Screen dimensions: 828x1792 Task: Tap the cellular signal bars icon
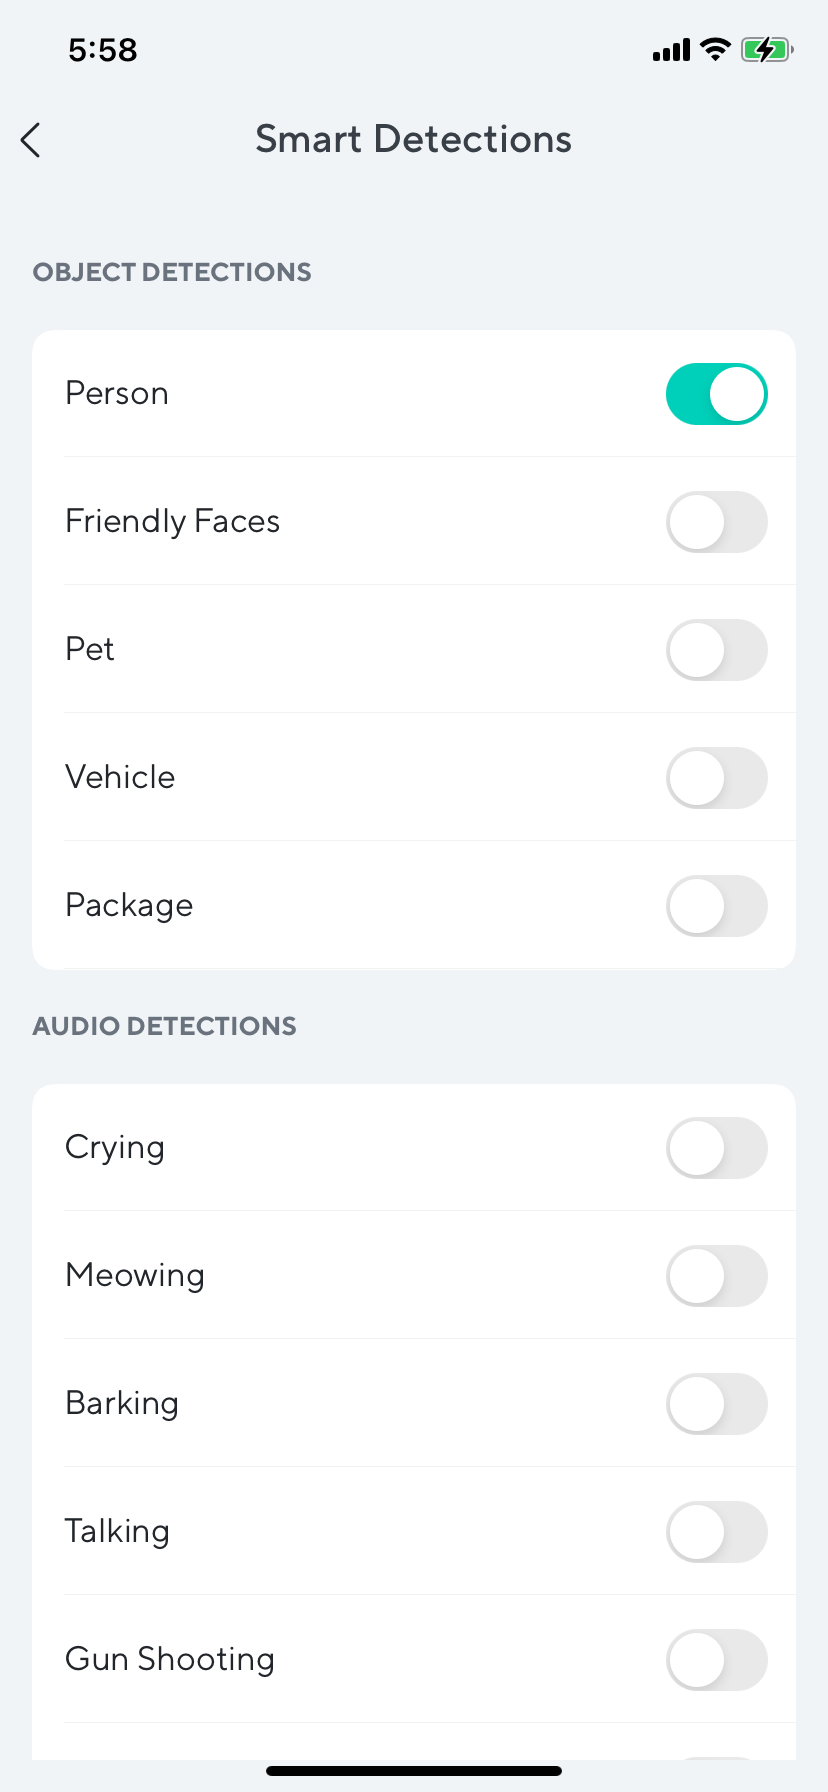(671, 50)
